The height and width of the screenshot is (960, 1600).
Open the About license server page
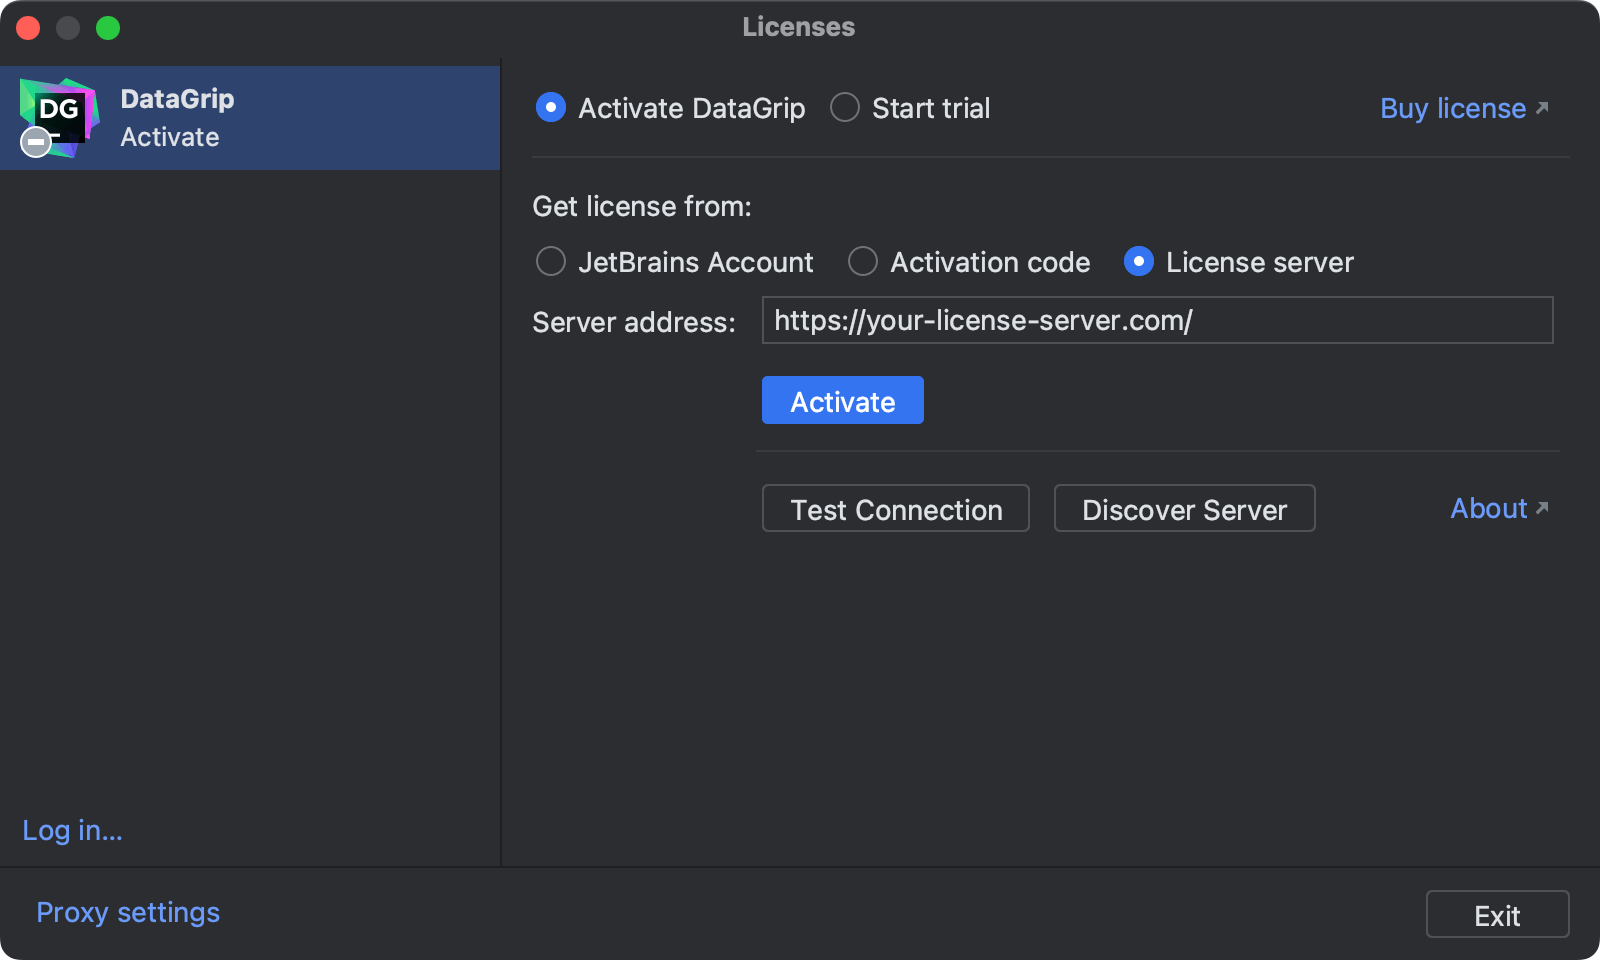click(1488, 508)
